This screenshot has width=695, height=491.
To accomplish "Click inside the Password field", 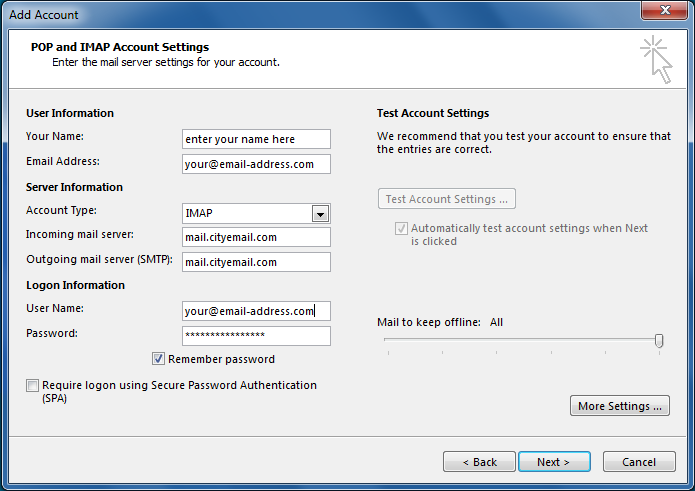I will point(256,336).
